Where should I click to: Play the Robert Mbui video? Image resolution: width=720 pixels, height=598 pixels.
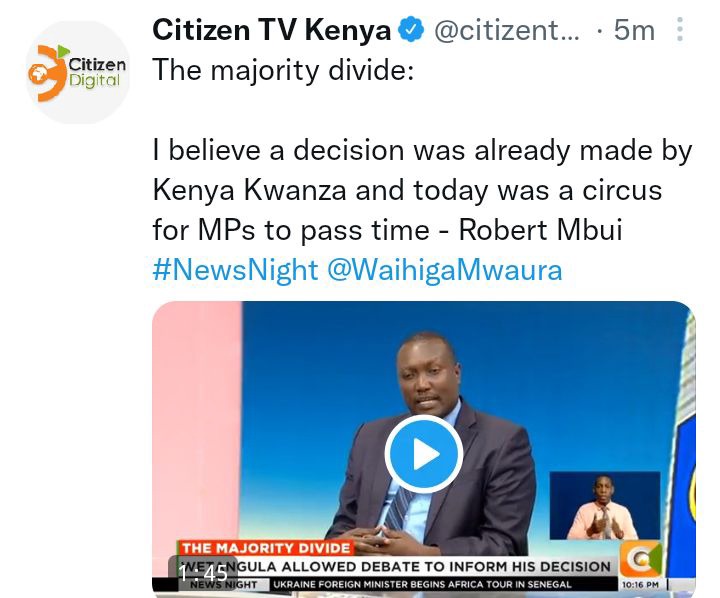423,454
